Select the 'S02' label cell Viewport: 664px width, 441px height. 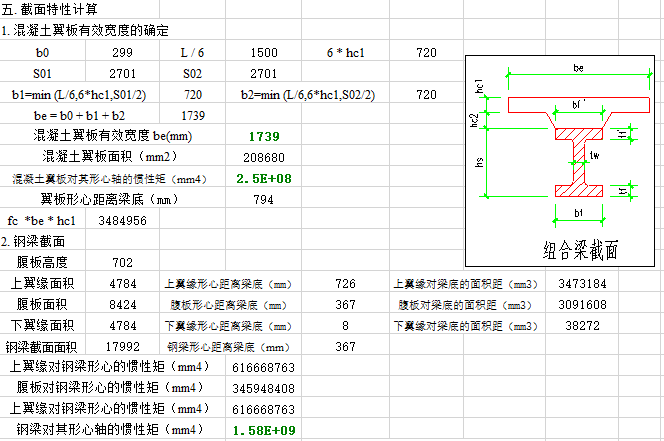pos(192,74)
